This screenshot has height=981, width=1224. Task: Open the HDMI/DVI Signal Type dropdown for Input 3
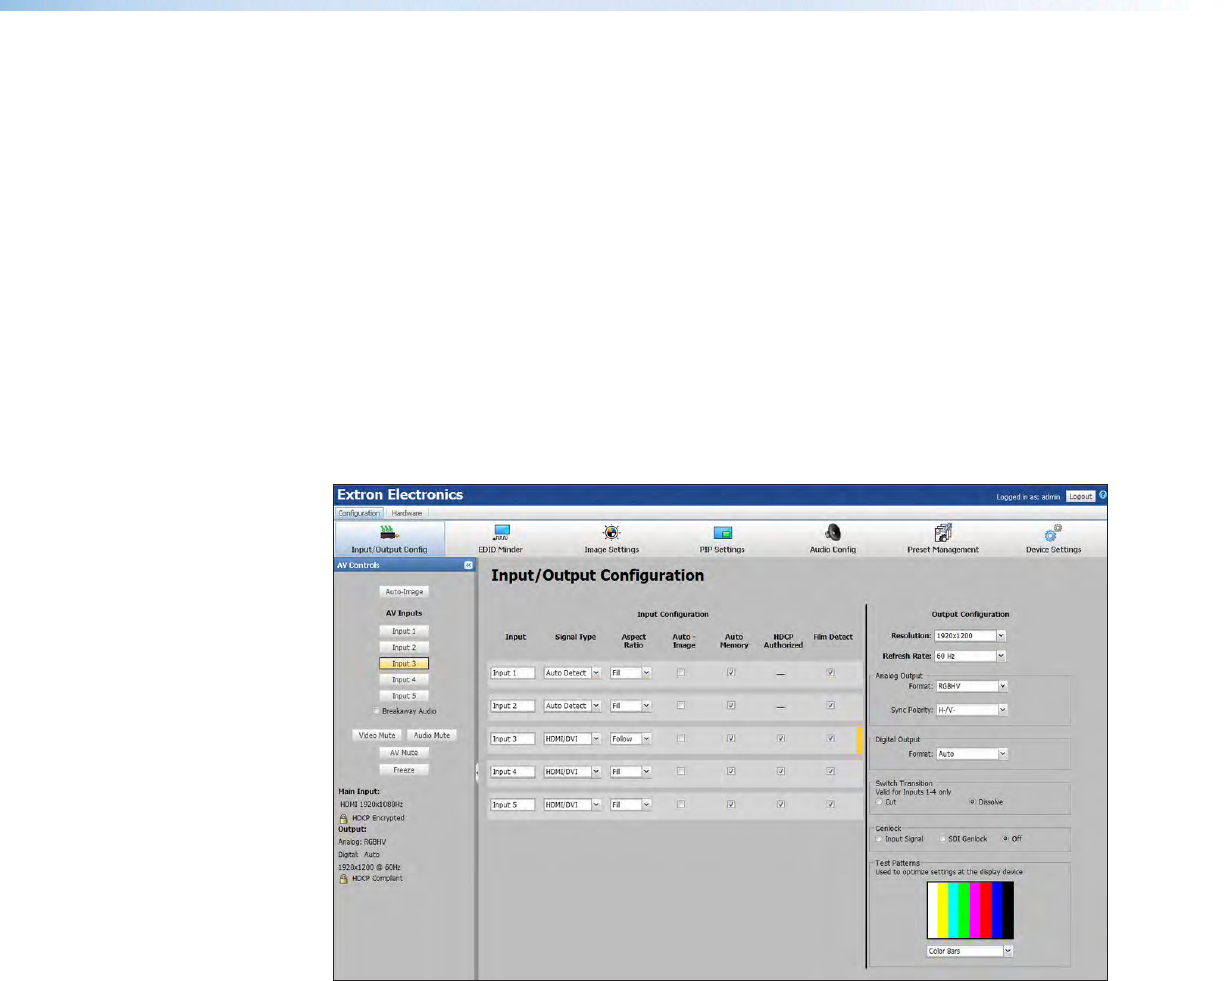[573, 739]
